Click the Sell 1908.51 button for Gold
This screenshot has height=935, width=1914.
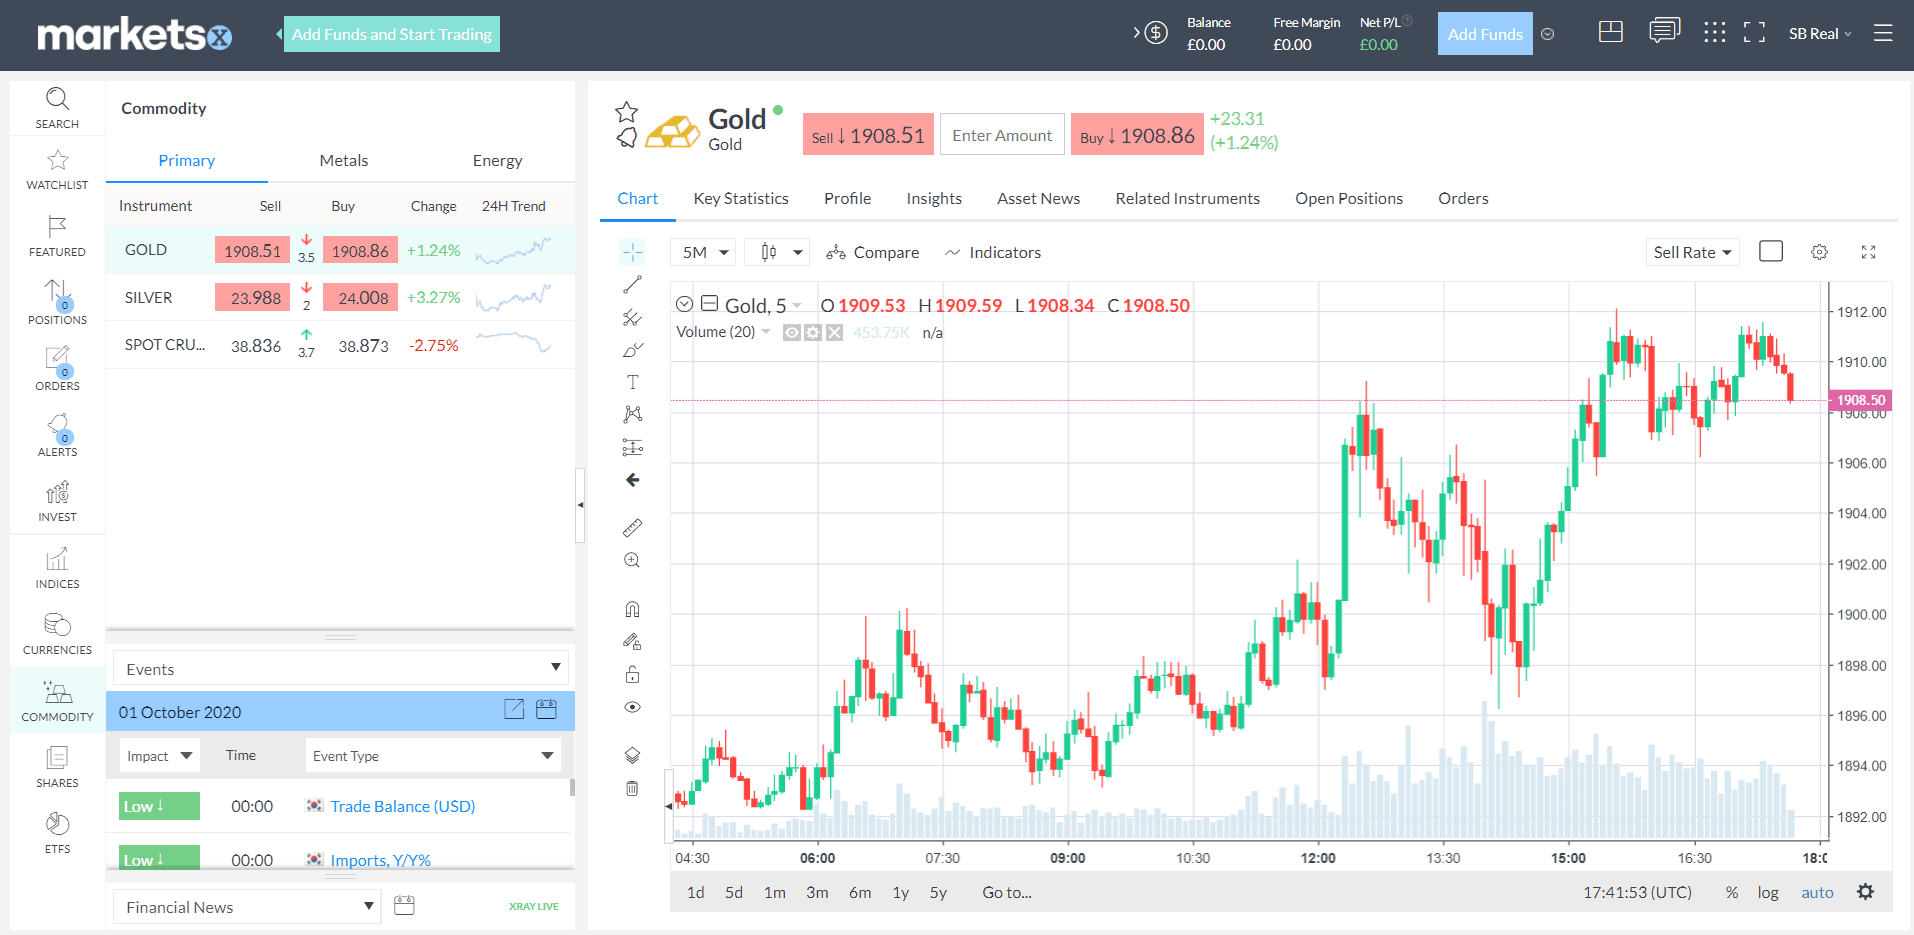868,135
